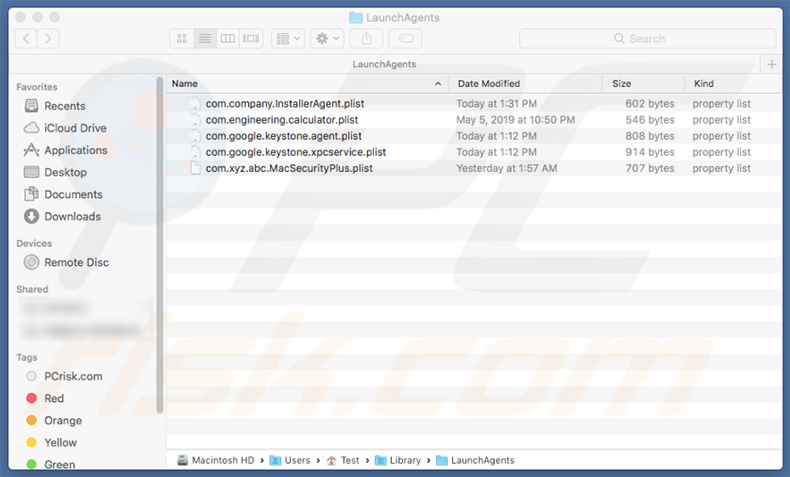Switch to column view
This screenshot has height=477, width=790.
[x=228, y=38]
